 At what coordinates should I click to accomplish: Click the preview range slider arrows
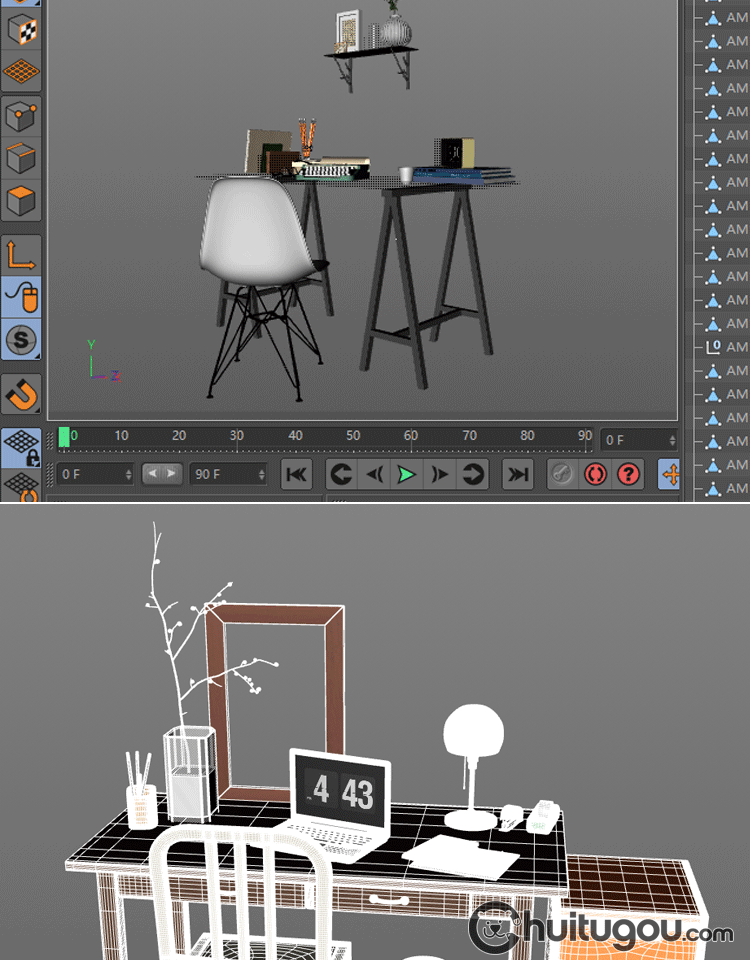point(162,473)
